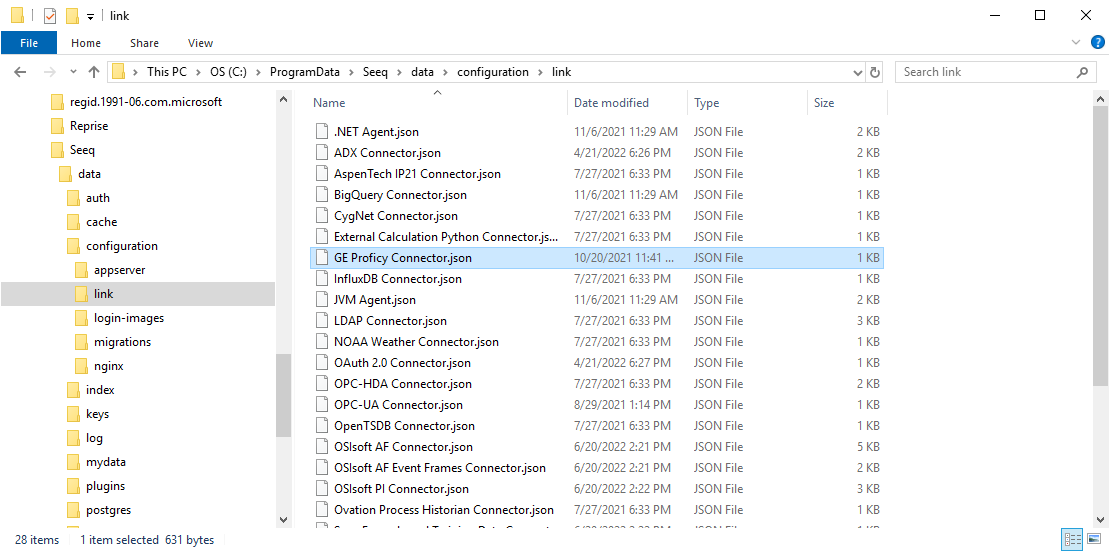Select the nginx folder in the tree
This screenshot has height=552, width=1110.
[109, 367]
